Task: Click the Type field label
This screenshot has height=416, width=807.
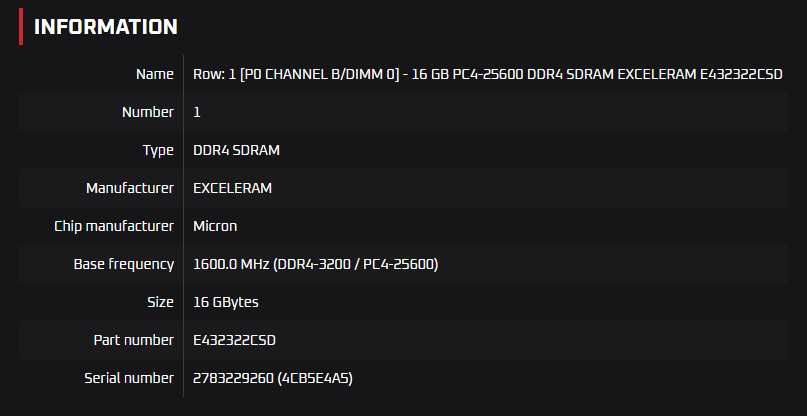Action: [x=158, y=150]
